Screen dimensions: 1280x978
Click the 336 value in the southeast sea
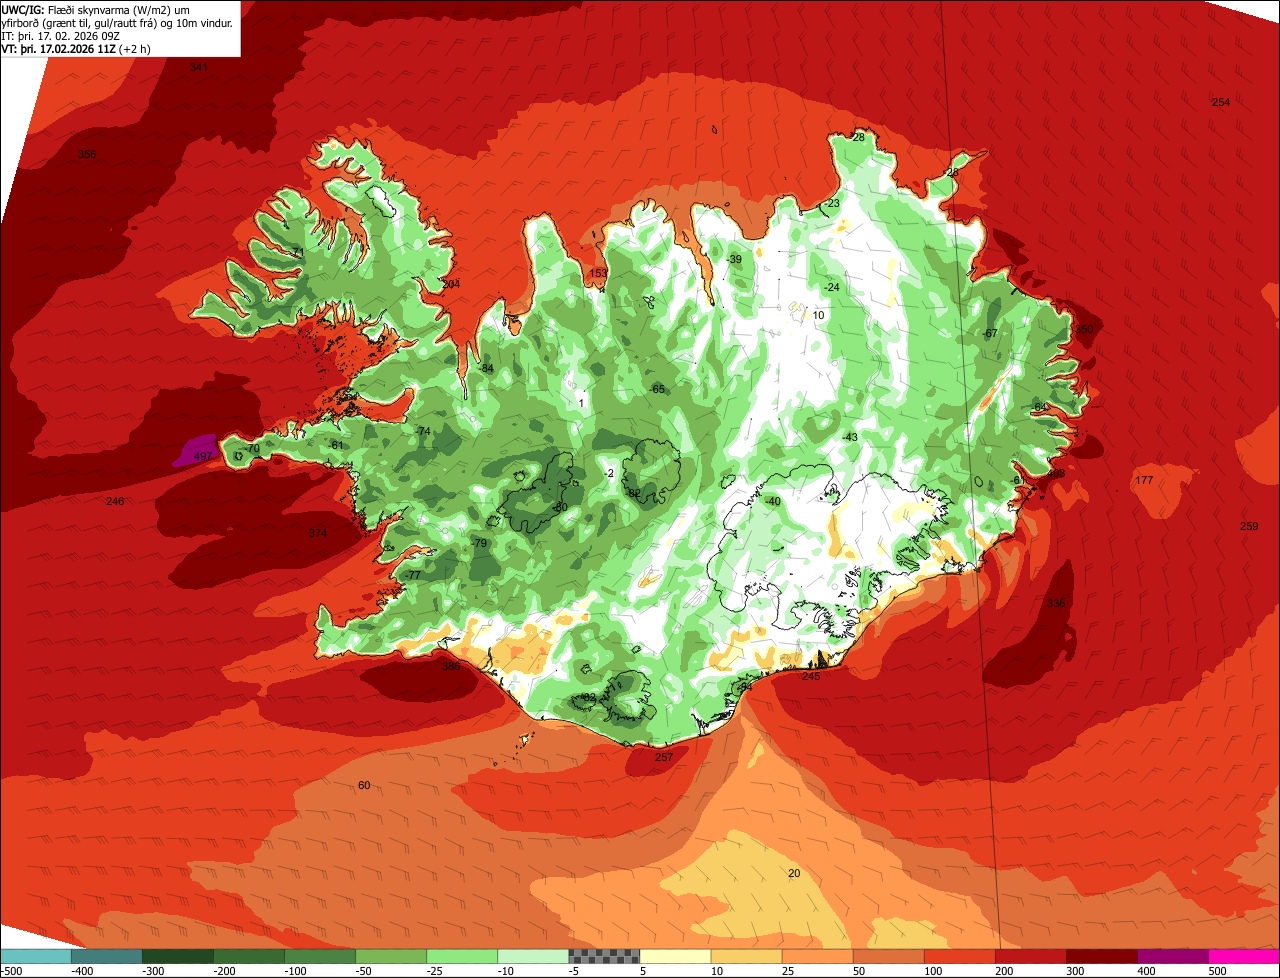[x=1056, y=603]
